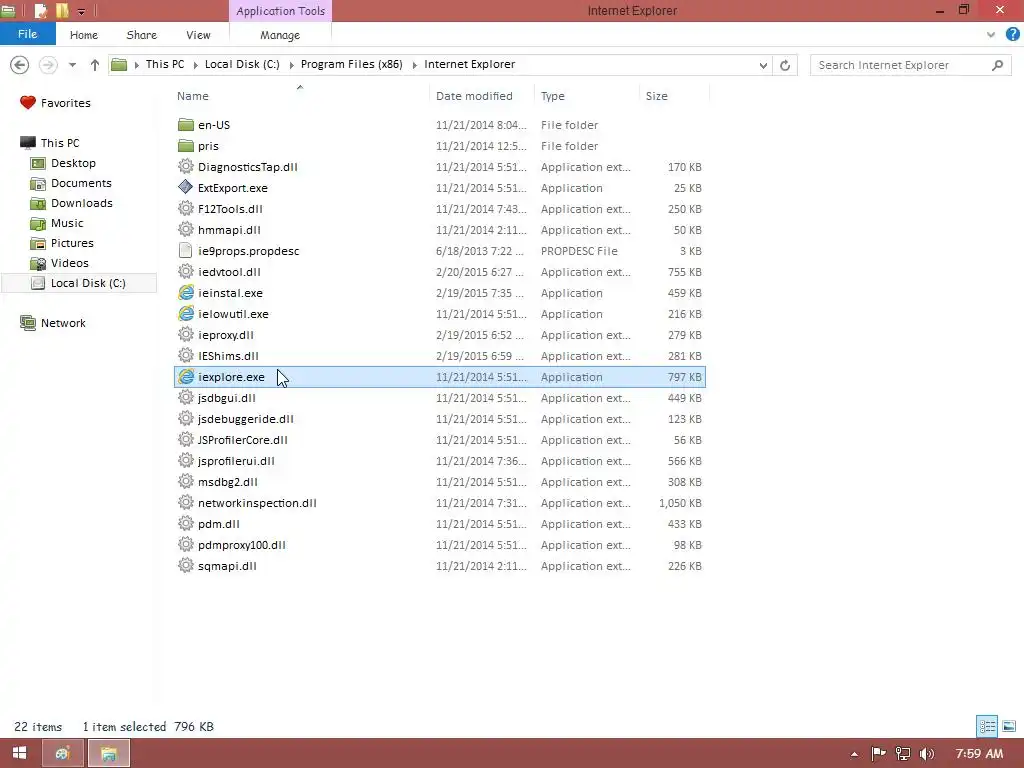Open the Manage tab under Application Tools
This screenshot has height=768, width=1024.
[280, 35]
